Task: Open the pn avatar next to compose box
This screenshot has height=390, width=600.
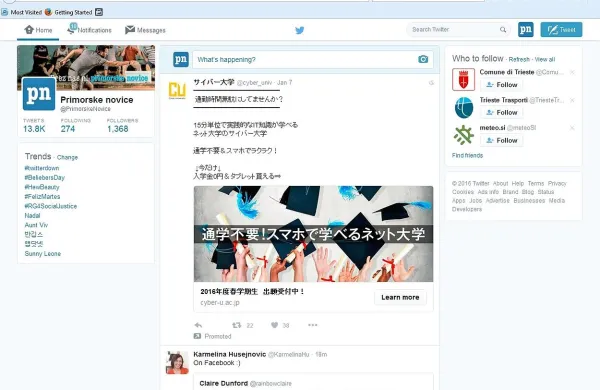Action: tap(181, 59)
